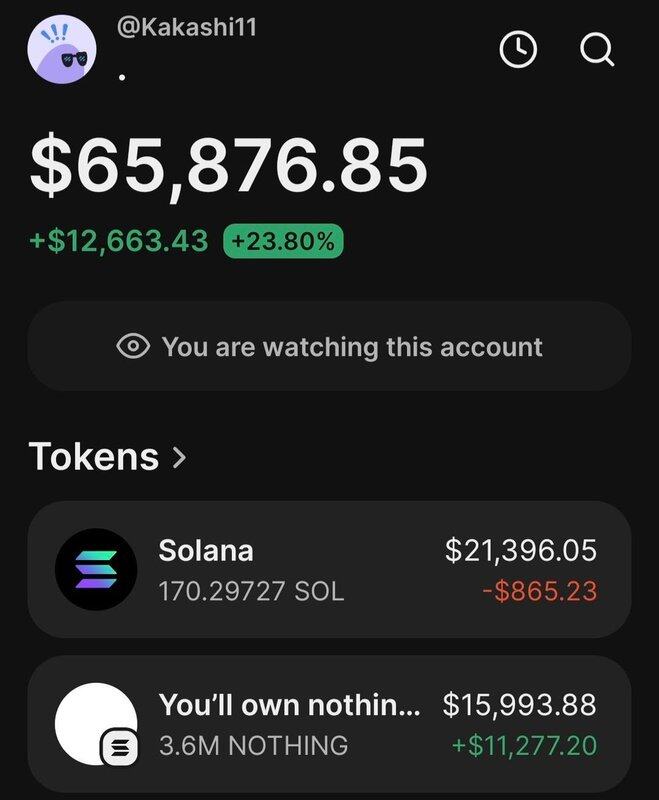The height and width of the screenshot is (800, 659).
Task: Open the Tokens section header
Action: (x=94, y=457)
